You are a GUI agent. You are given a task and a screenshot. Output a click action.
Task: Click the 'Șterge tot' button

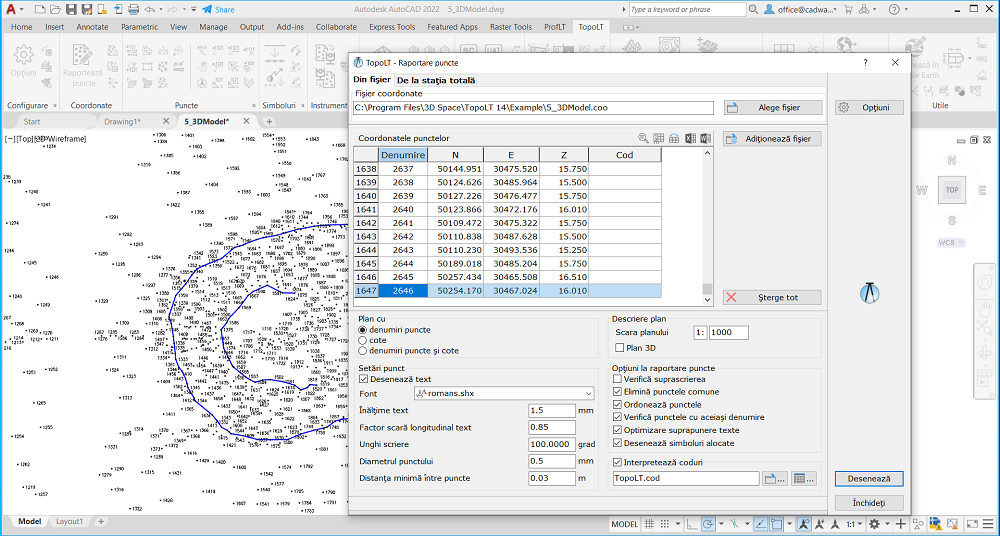[x=772, y=297]
